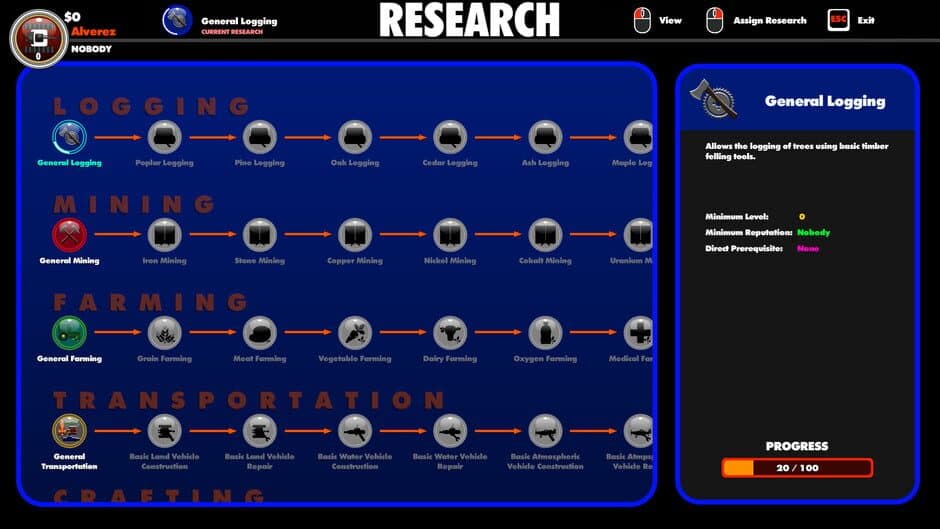The width and height of the screenshot is (940, 529).
Task: Select the General Transportation node icon
Action: coord(70,431)
